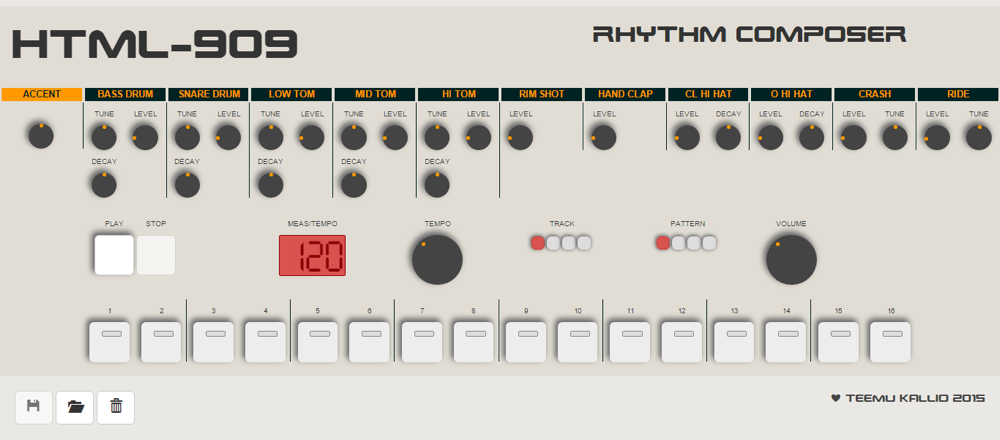Click the large Volume knob

[791, 259]
